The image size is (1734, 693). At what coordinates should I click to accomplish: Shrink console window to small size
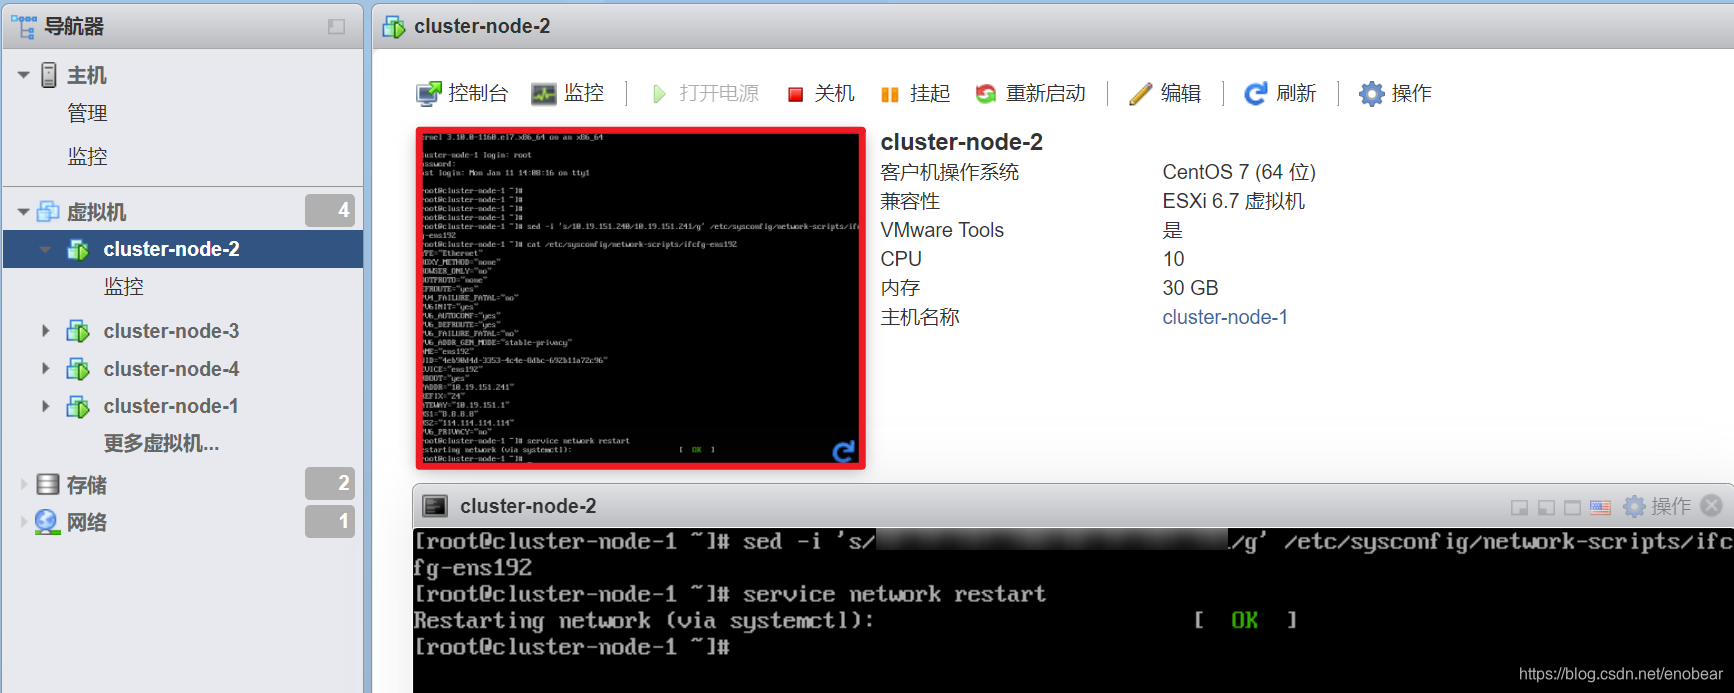pyautogui.click(x=1519, y=508)
